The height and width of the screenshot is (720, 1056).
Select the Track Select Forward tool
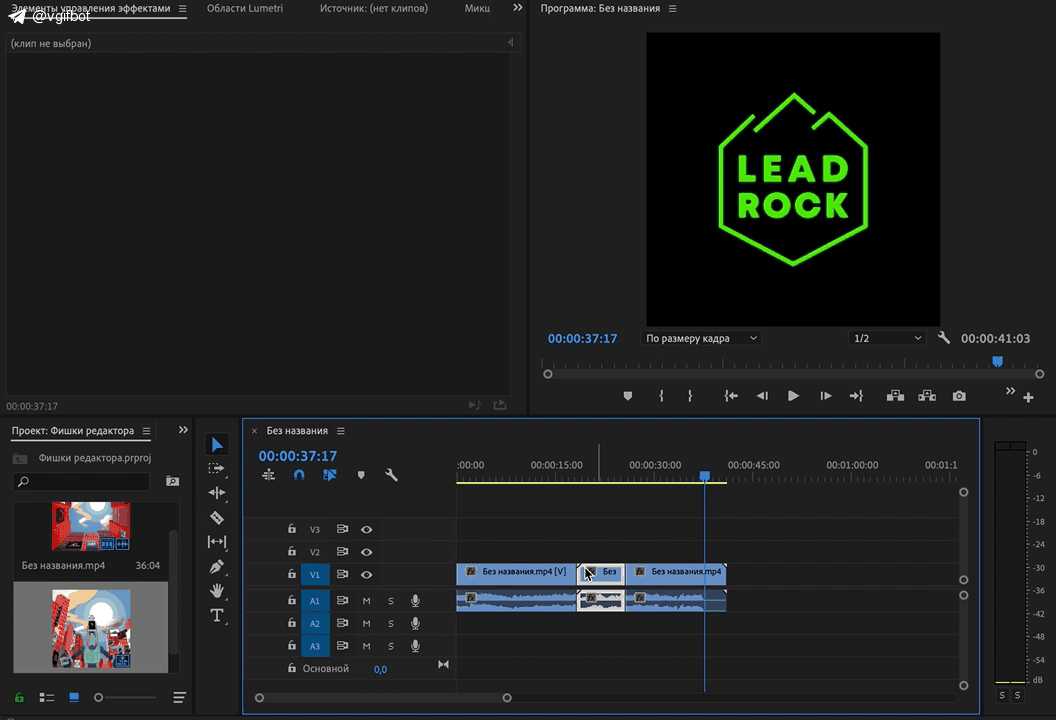click(x=217, y=469)
